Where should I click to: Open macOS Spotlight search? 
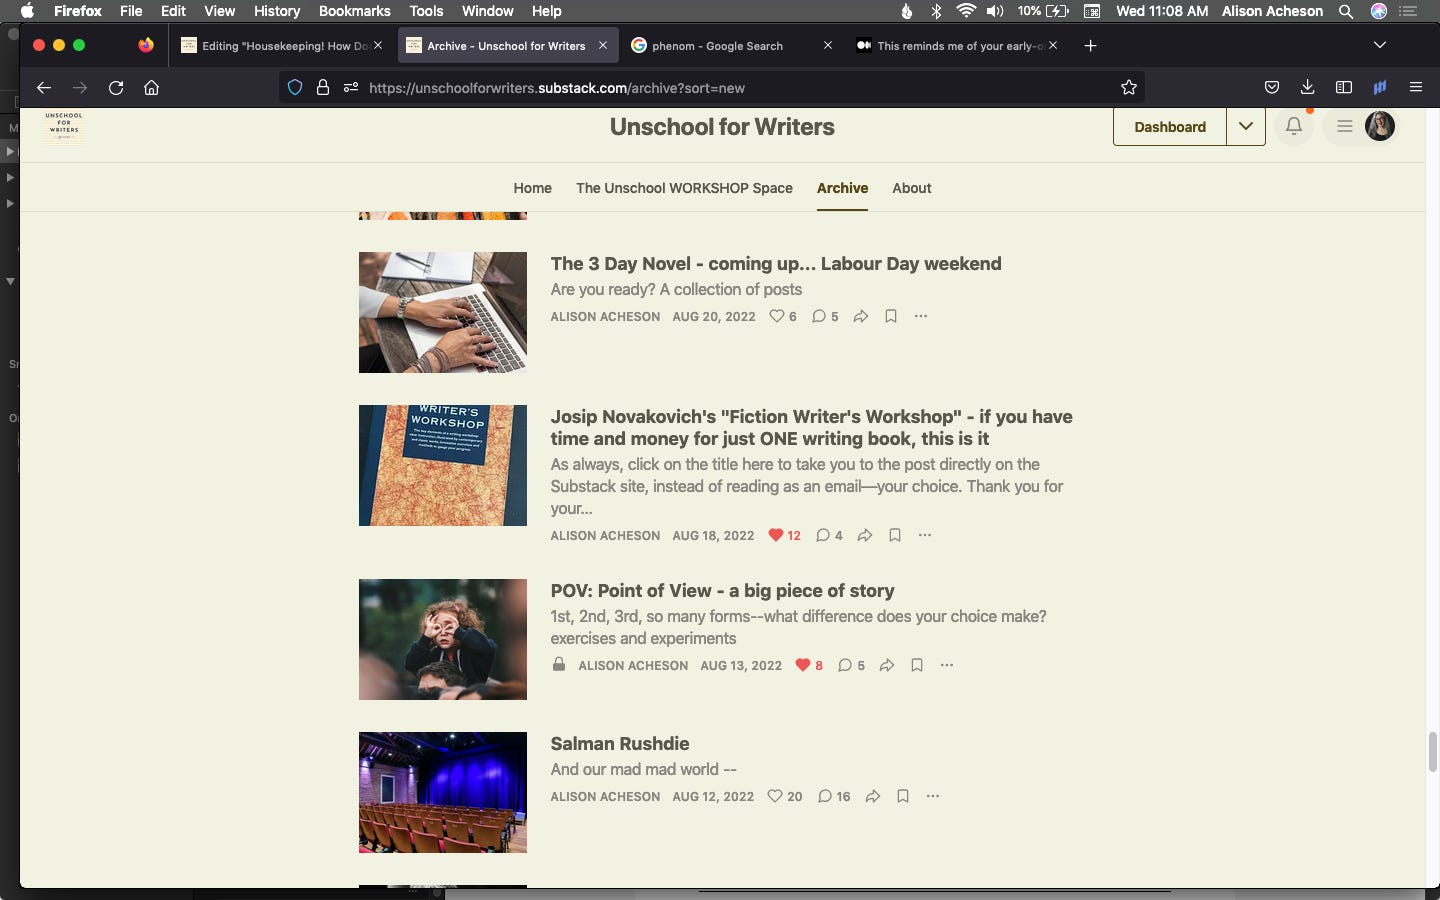tap(1346, 11)
